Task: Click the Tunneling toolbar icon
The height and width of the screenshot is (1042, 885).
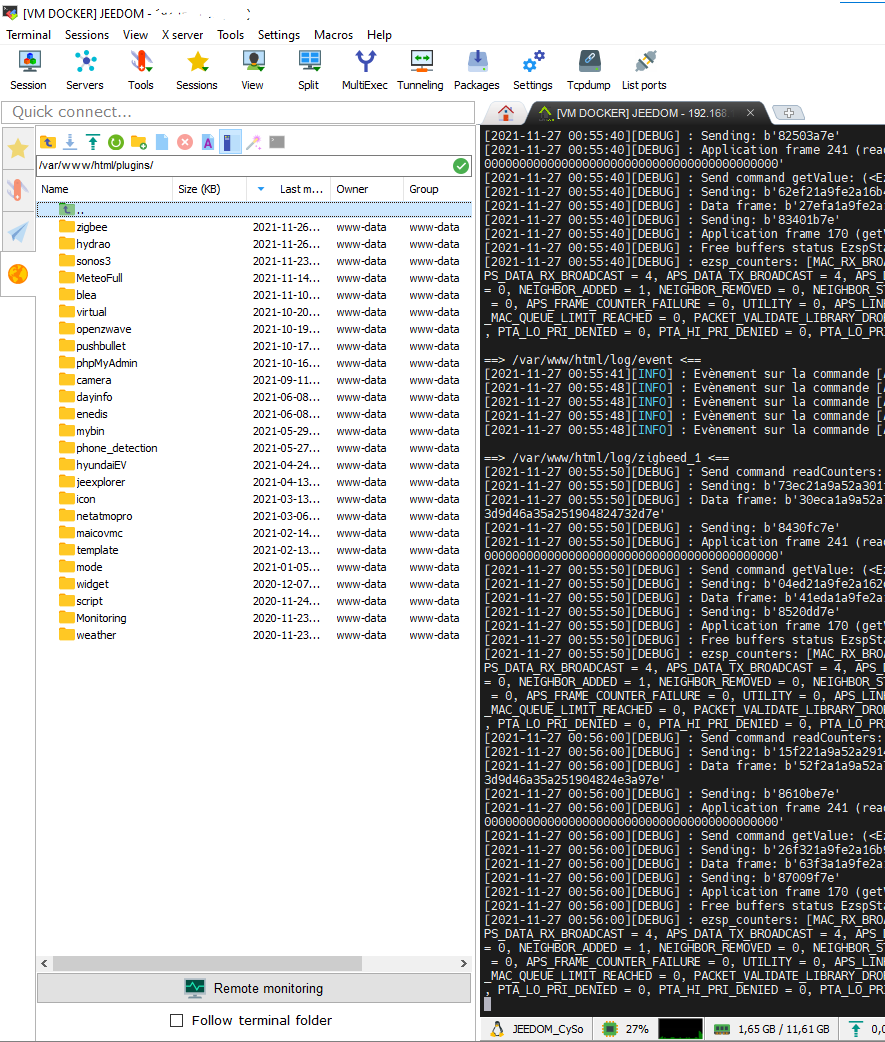Action: (420, 69)
